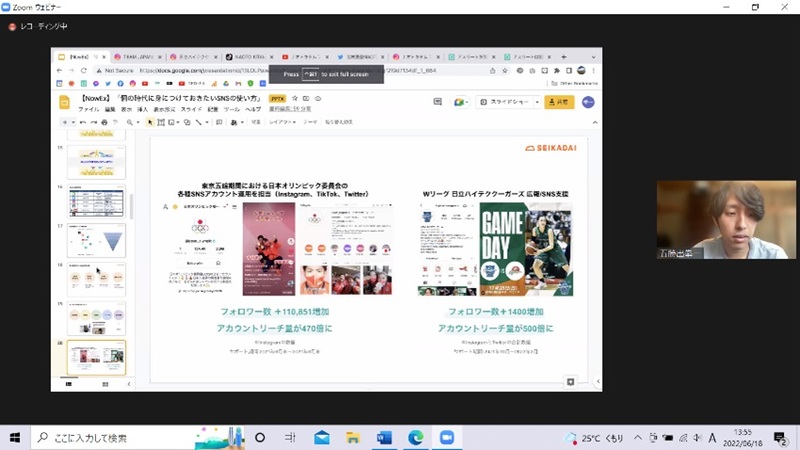Screen dimensions: 800x450
Task: Open the ファイル menu
Action: pos(88,109)
